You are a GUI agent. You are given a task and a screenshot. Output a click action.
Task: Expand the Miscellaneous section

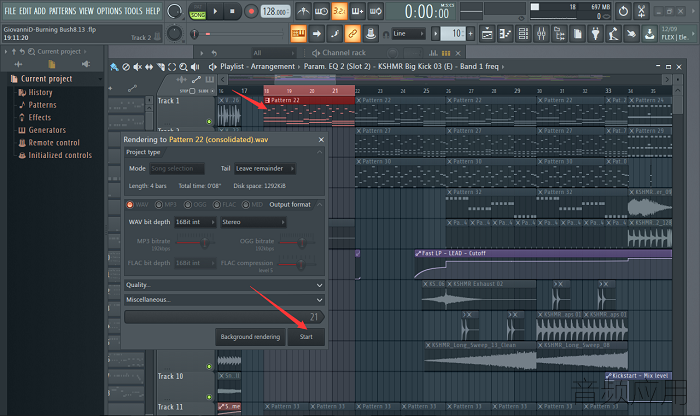coord(224,300)
